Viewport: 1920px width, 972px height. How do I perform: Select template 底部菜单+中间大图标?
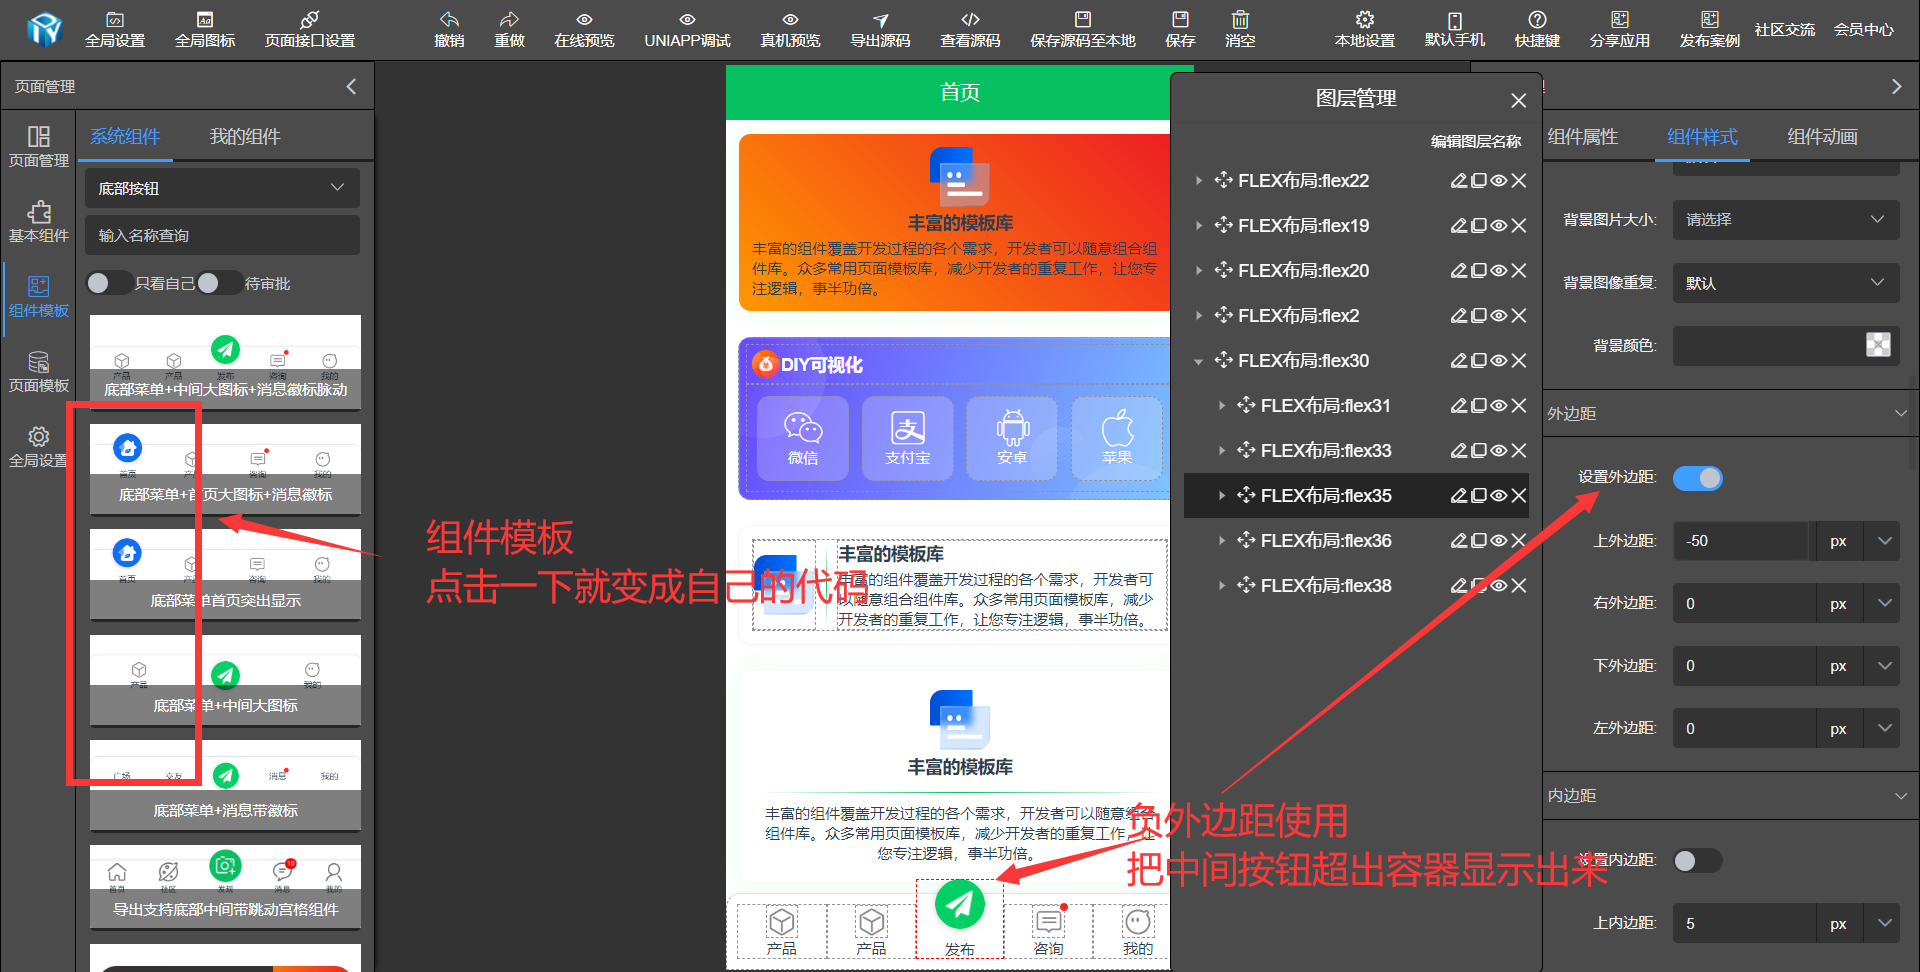pos(225,680)
